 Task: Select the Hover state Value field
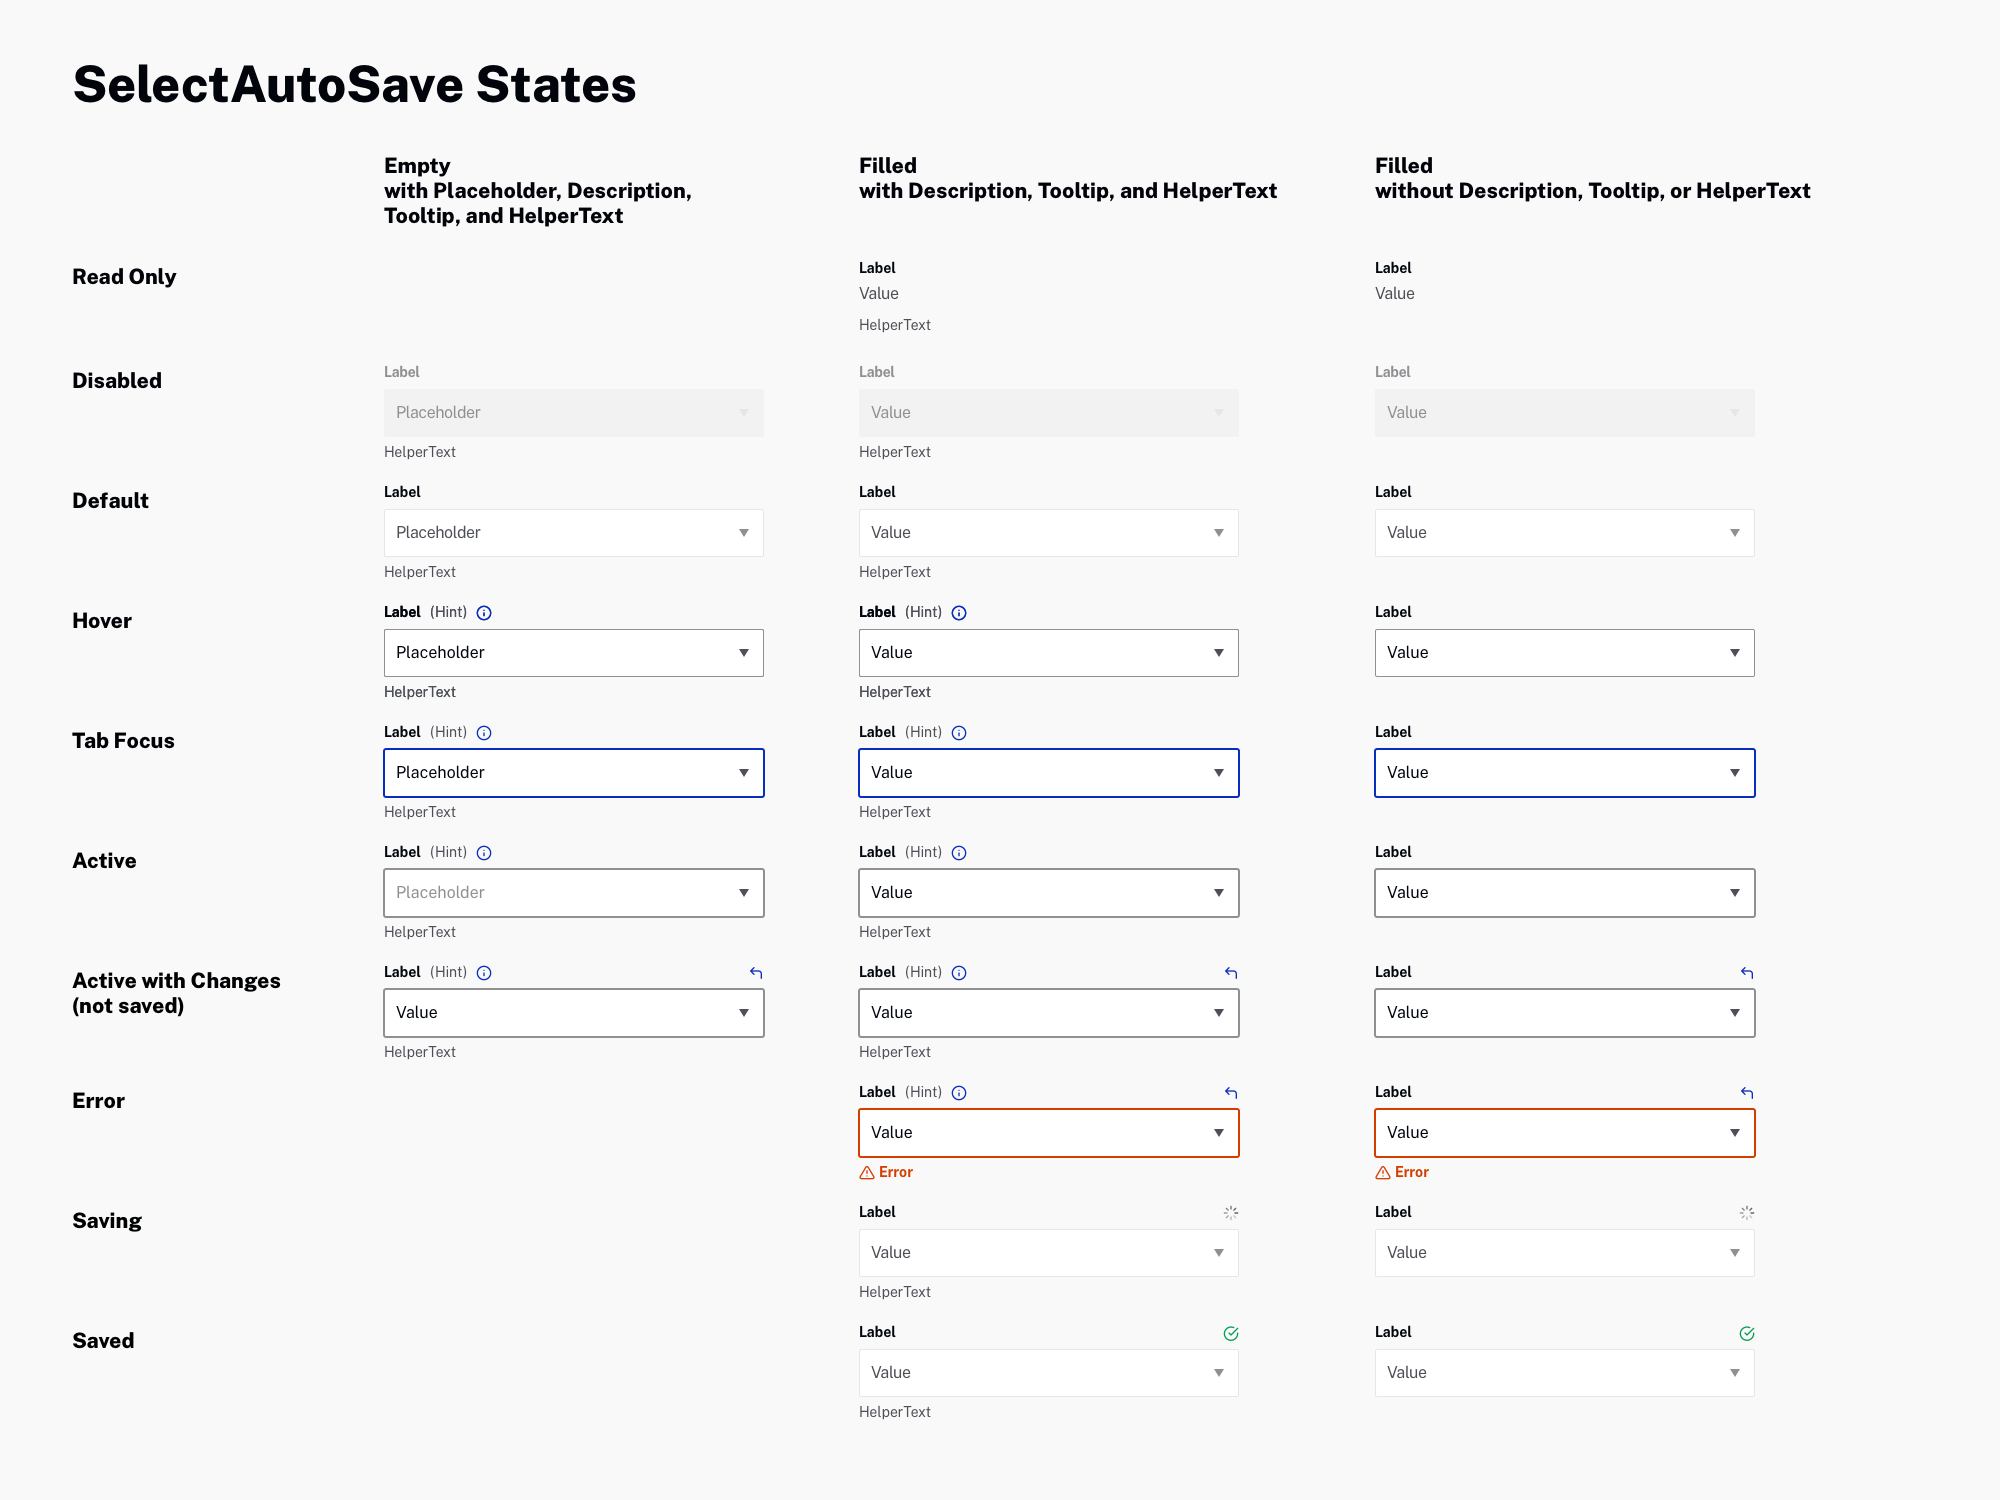click(1048, 652)
